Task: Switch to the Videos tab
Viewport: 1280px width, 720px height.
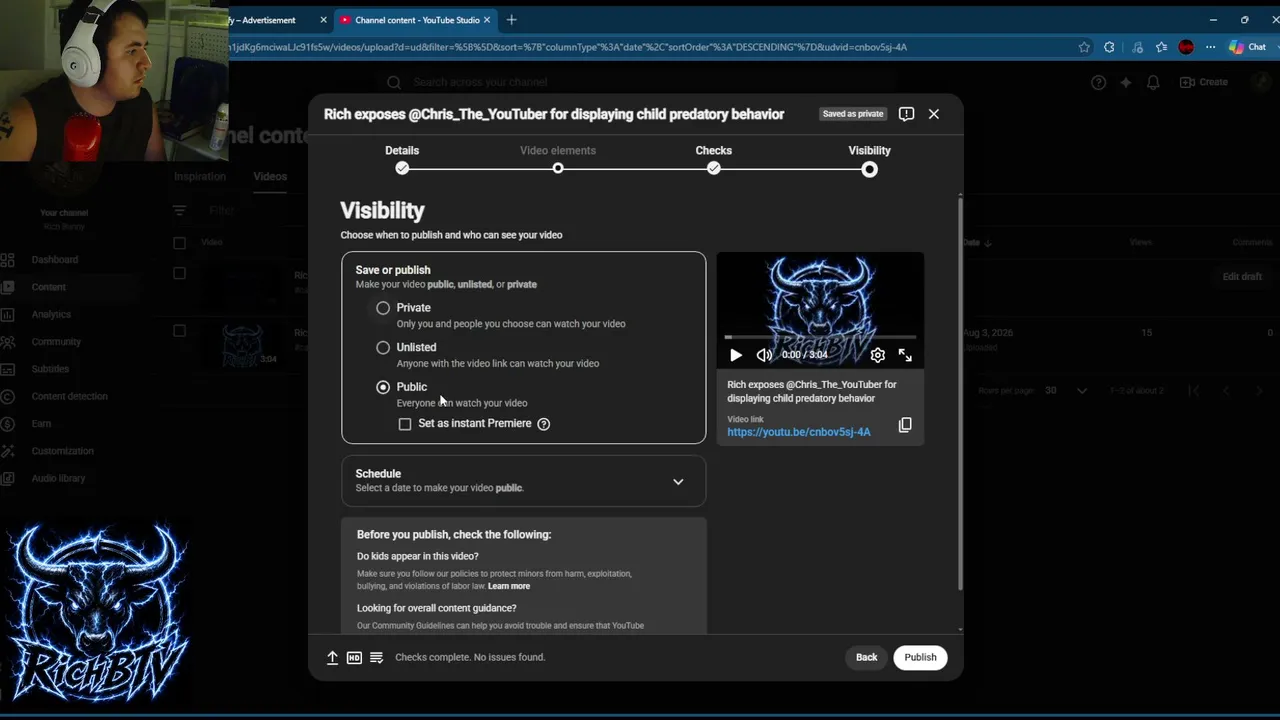Action: (x=270, y=177)
